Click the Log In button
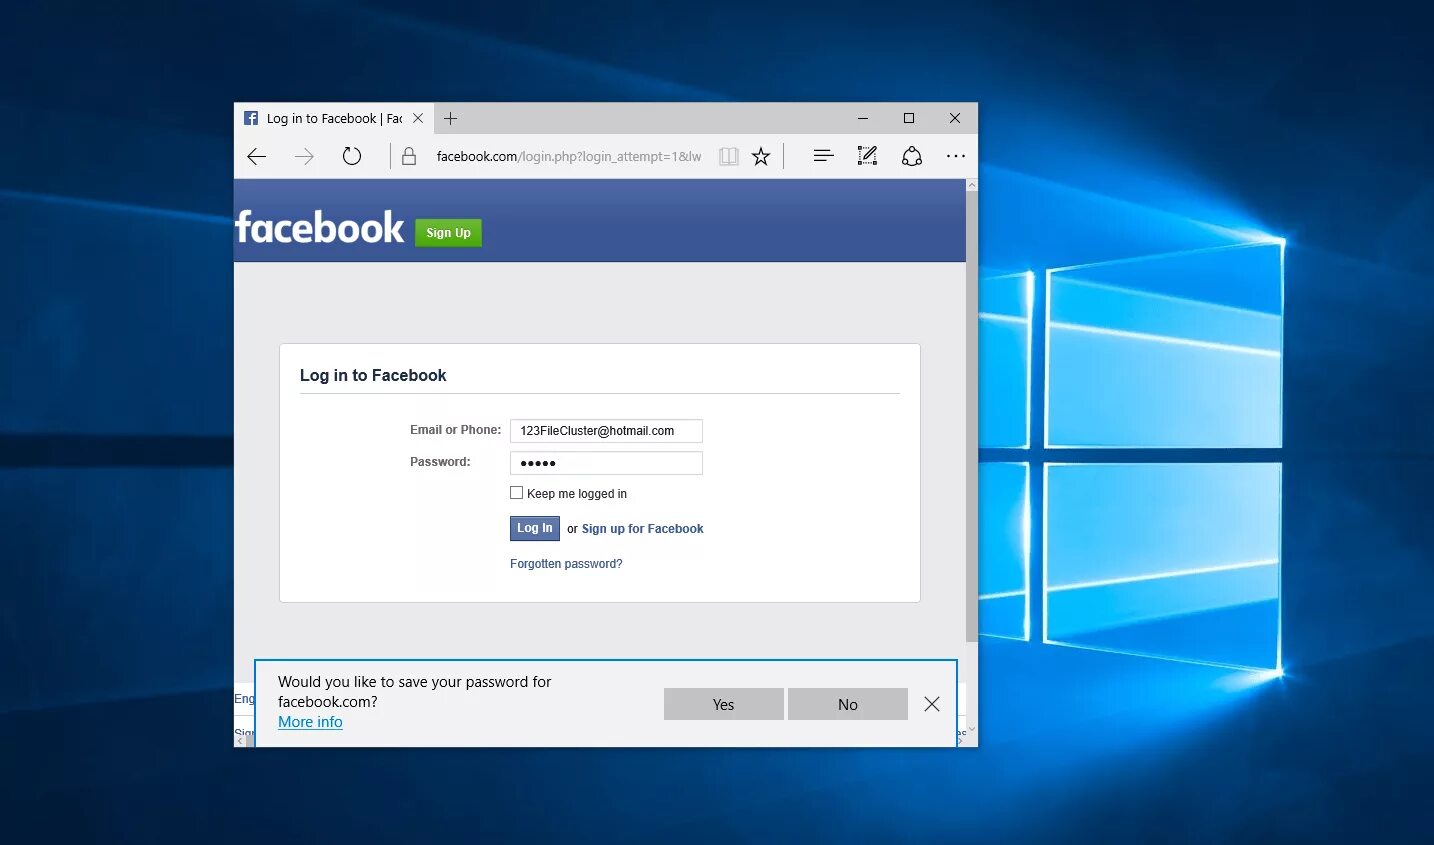The height and width of the screenshot is (845, 1434). 535,528
